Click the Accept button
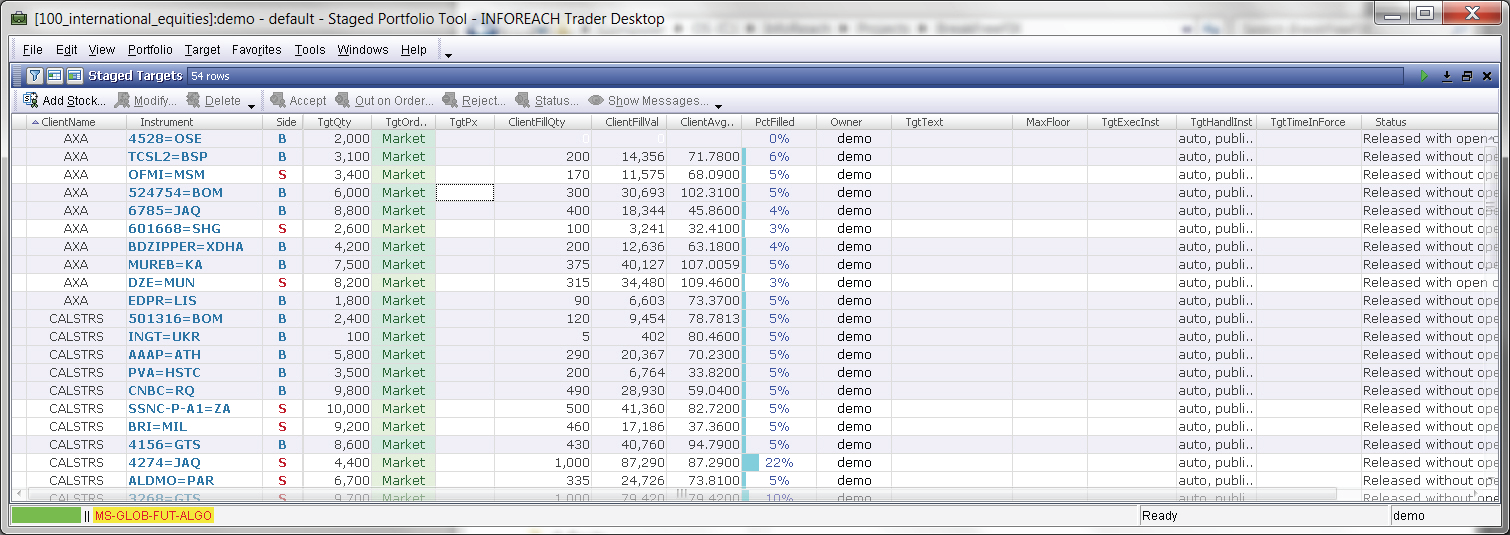The height and width of the screenshot is (535, 1510). pyautogui.click(x=298, y=101)
